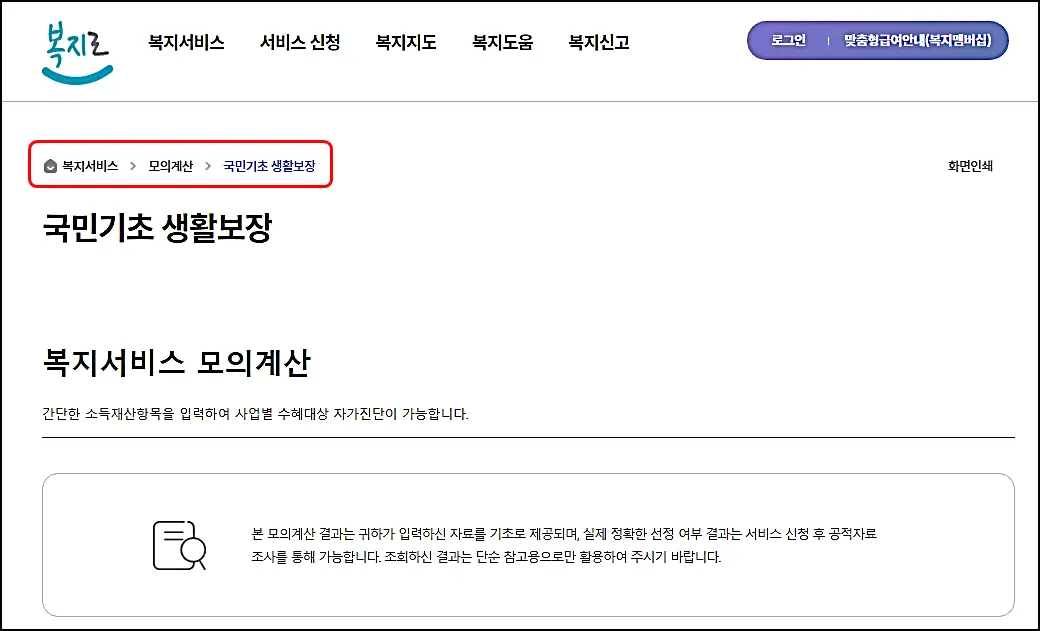Open the 복지신고 menu
1040x631 pixels.
click(x=597, y=42)
